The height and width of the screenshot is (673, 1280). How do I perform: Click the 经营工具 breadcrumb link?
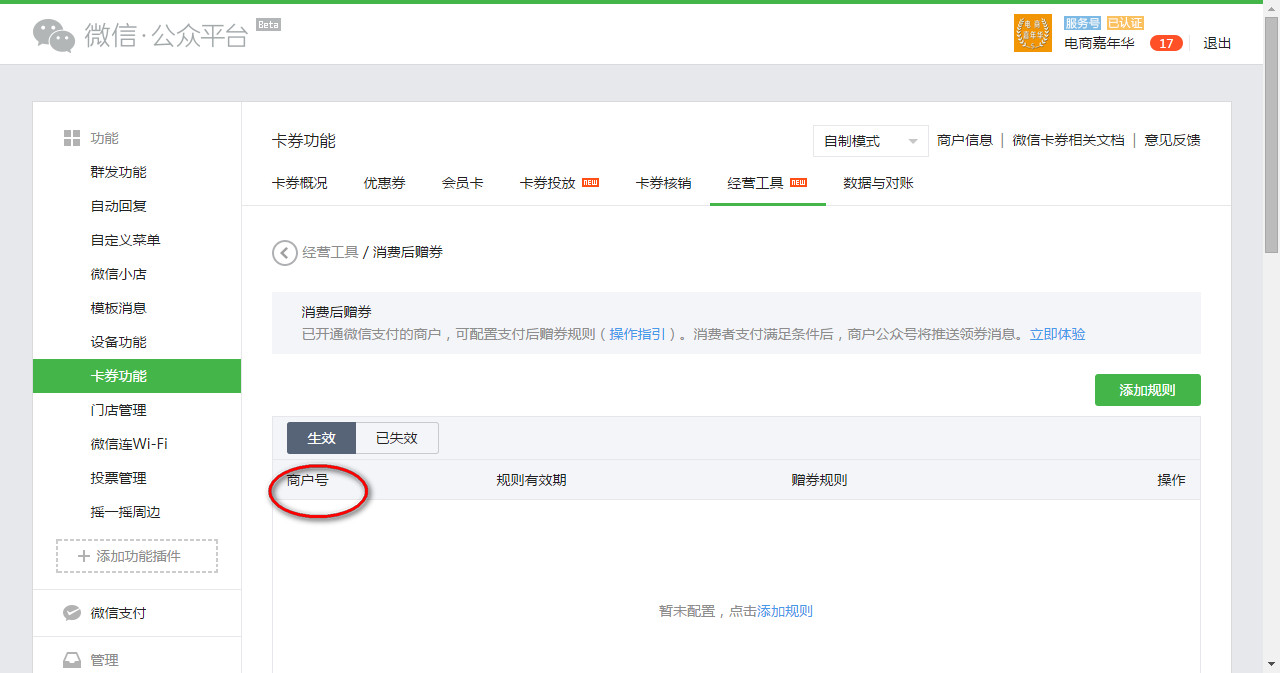coord(330,253)
